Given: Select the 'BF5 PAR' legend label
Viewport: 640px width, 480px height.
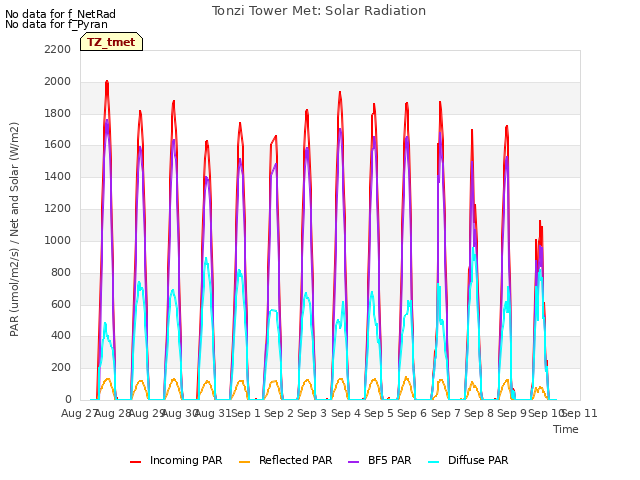Looking at the screenshot, I should tap(390, 460).
